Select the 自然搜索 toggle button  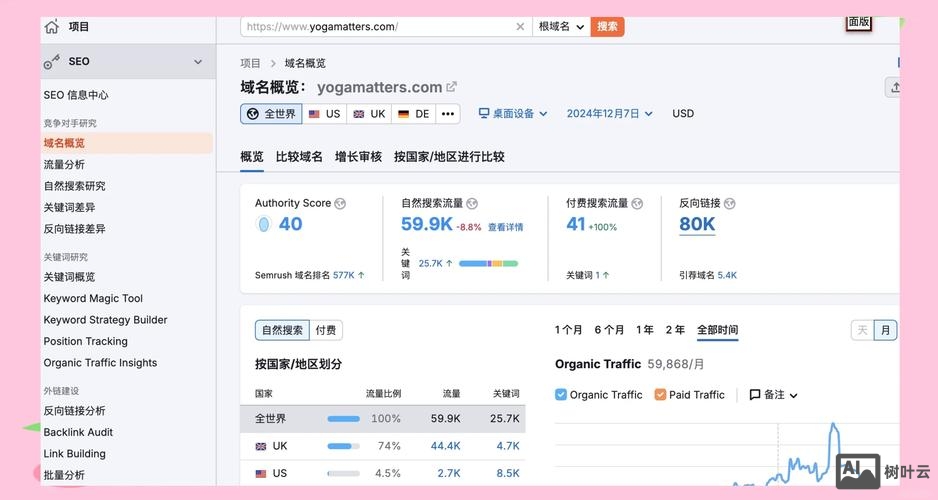[x=282, y=330]
